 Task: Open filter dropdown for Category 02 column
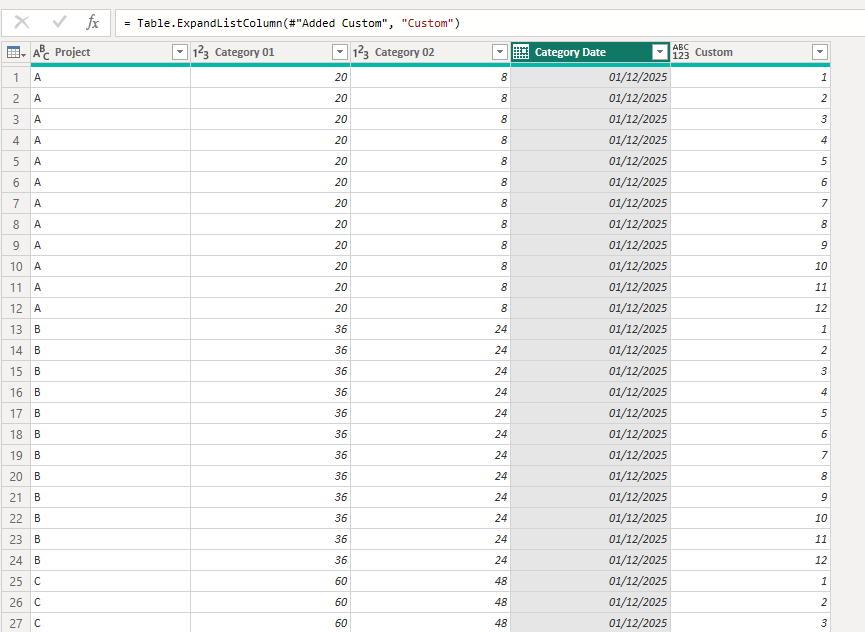coord(500,52)
